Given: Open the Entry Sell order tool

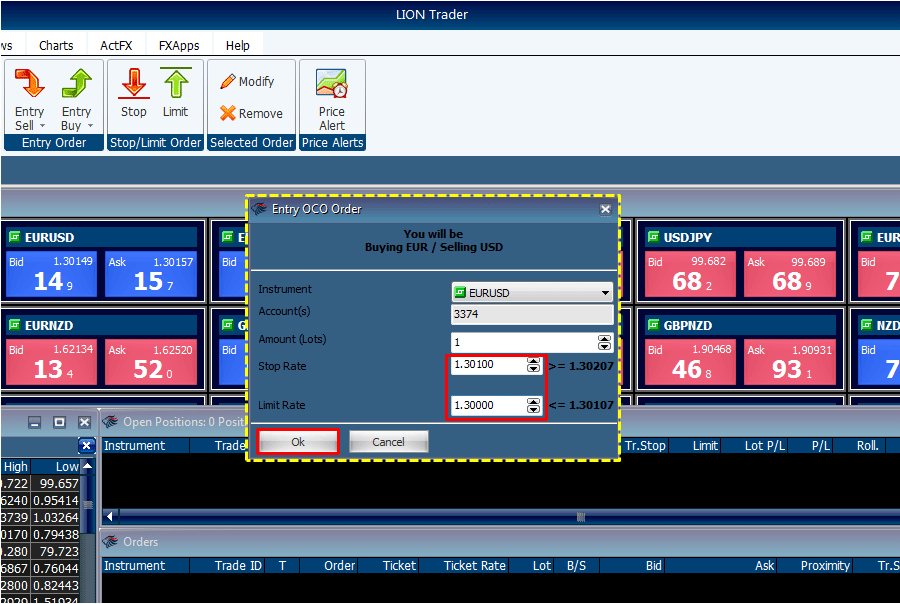Looking at the screenshot, I should click(29, 99).
